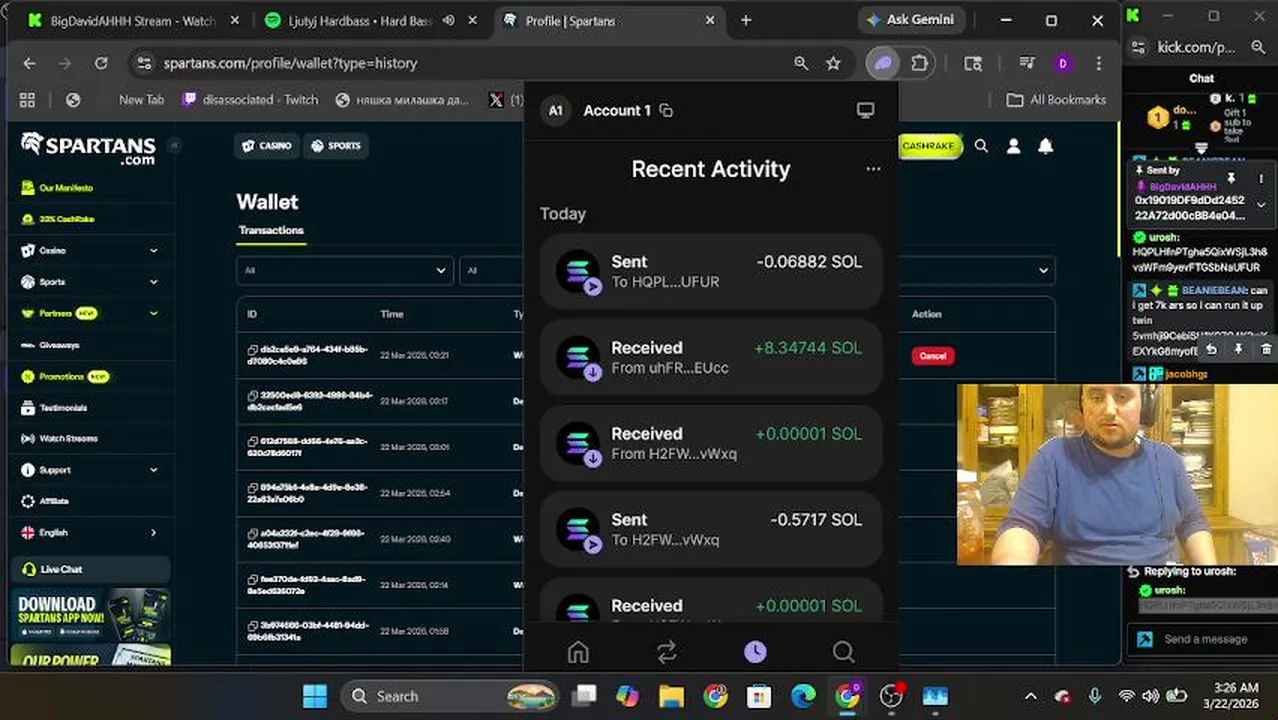Image resolution: width=1278 pixels, height=720 pixels.
Task: Go back in browser
Action: (29, 63)
